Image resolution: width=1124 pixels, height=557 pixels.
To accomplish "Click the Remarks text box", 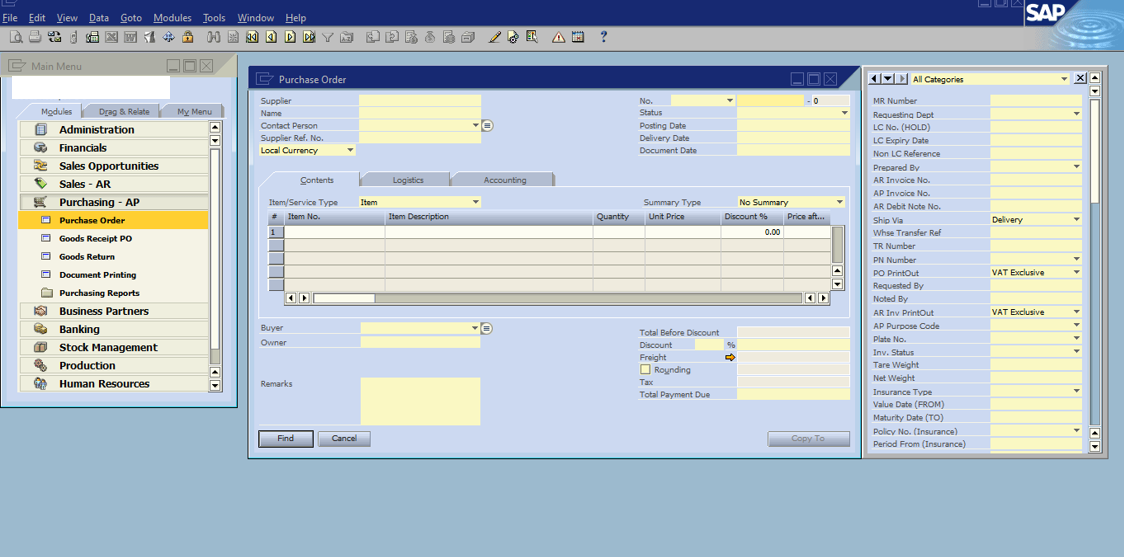I will (420, 401).
